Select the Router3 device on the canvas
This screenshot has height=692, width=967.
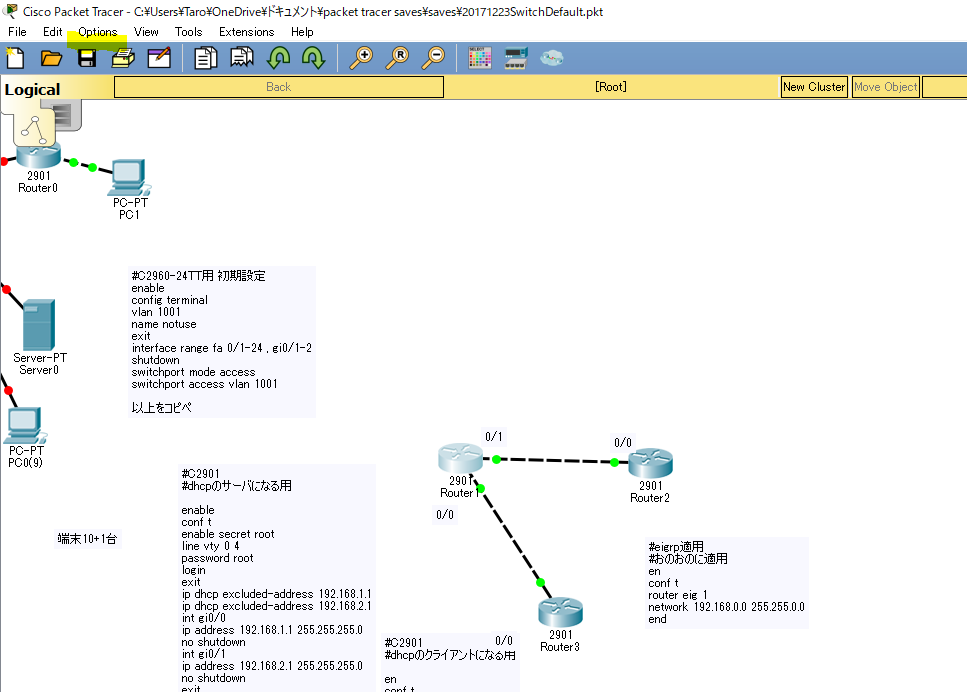pos(560,611)
